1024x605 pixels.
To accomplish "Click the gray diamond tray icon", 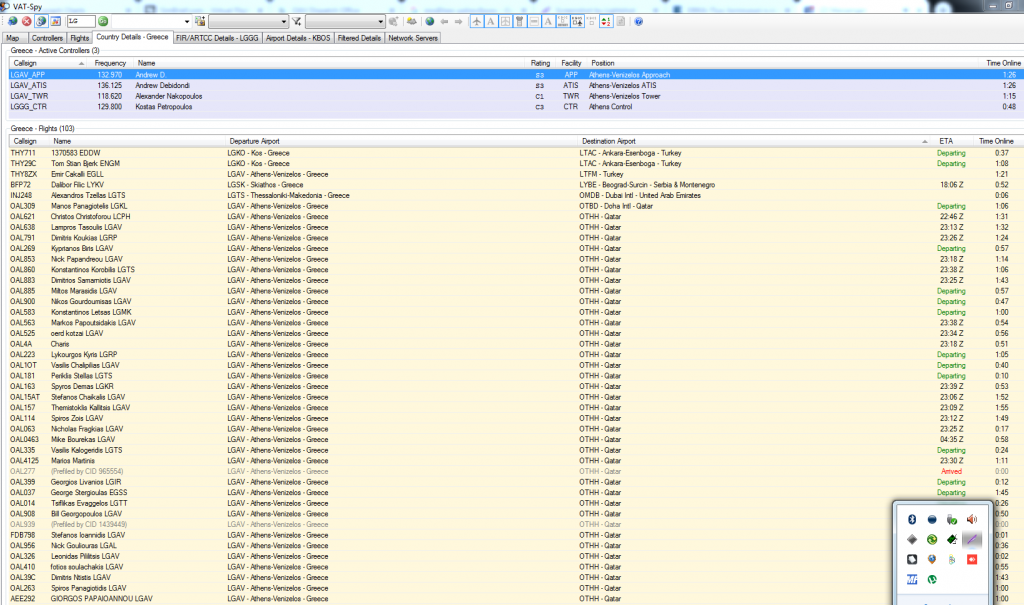I will [x=912, y=540].
